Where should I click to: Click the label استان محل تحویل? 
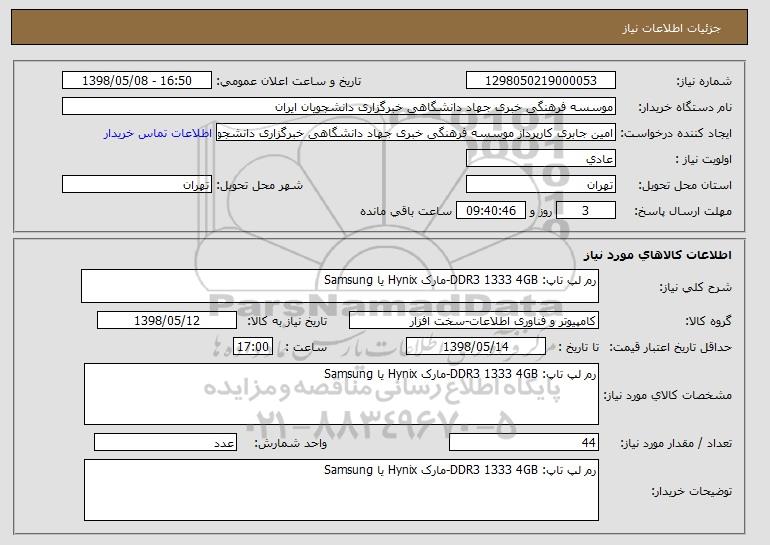(685, 185)
